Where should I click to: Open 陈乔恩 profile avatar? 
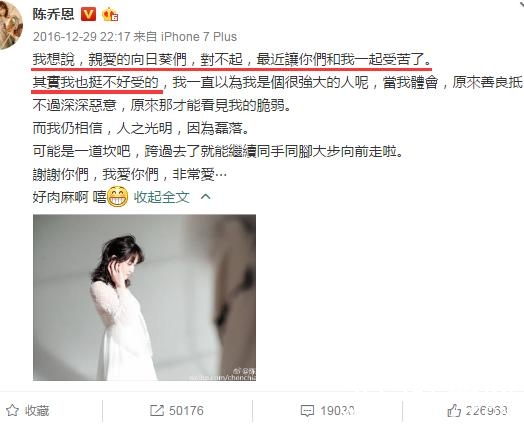coord(10,25)
